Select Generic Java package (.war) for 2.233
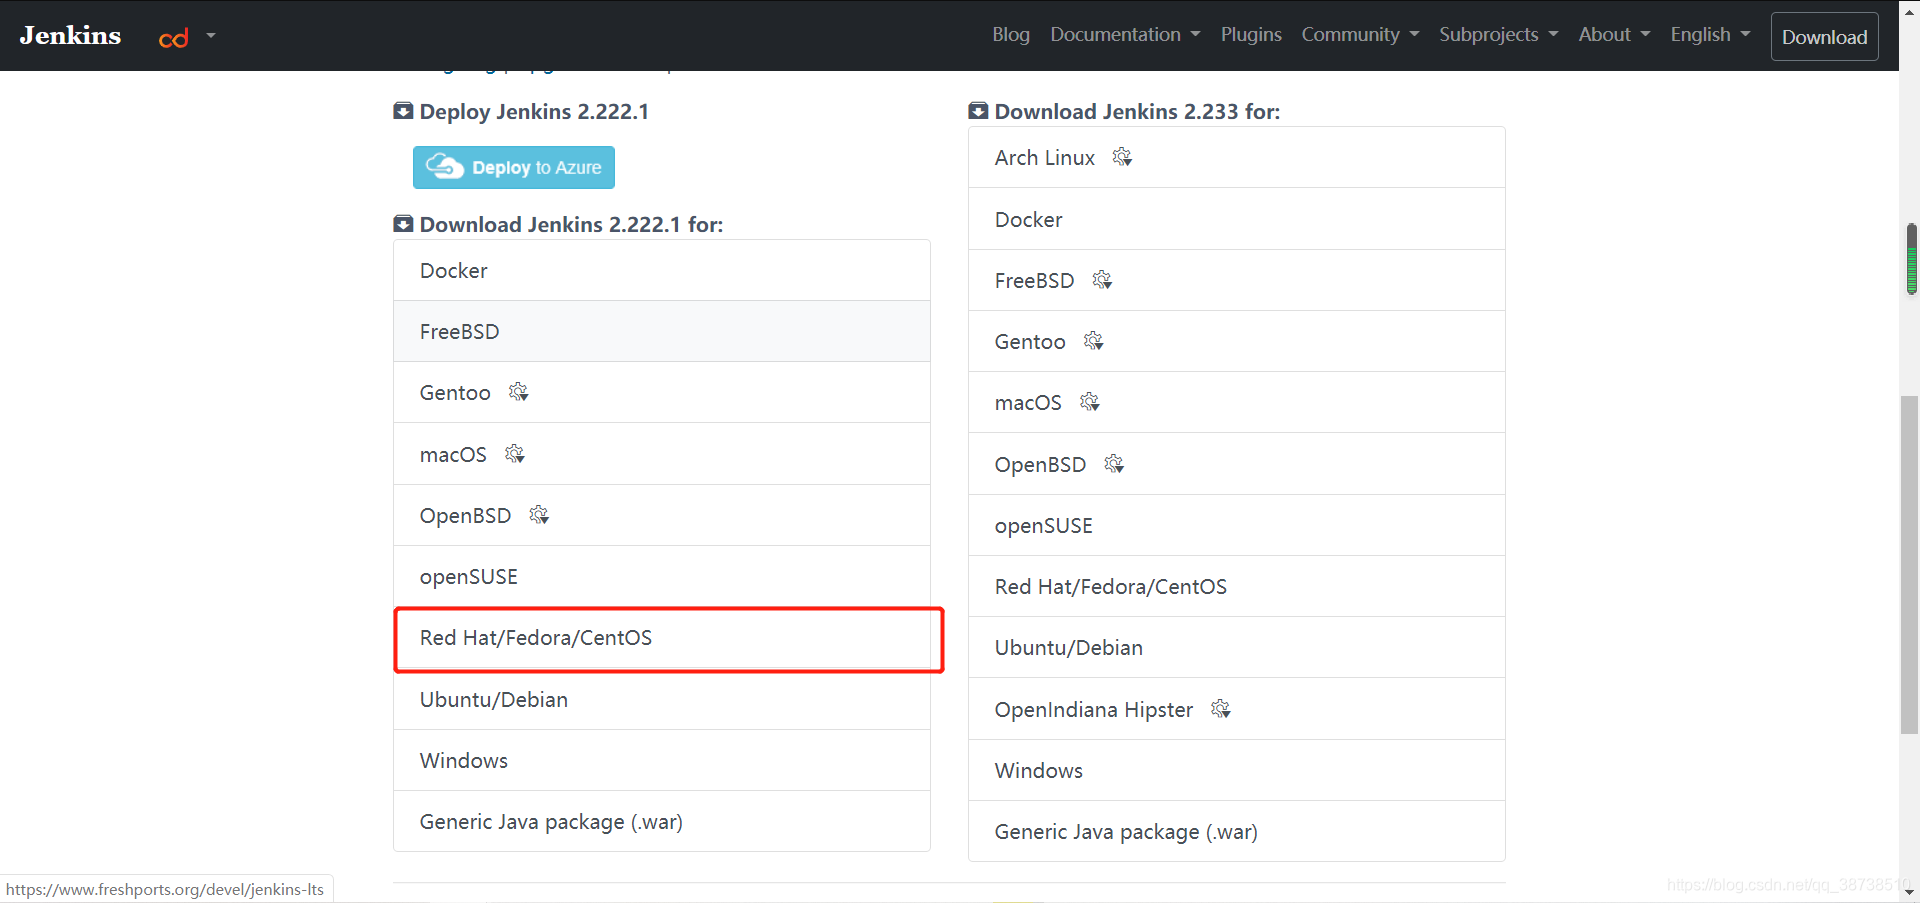Viewport: 1920px width, 903px height. tap(1237, 832)
